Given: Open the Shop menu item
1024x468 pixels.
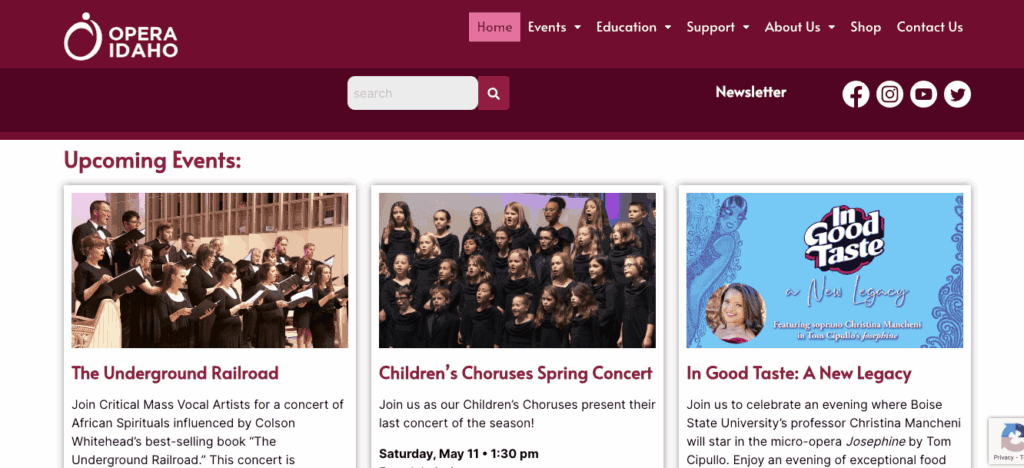Looking at the screenshot, I should pos(865,27).
